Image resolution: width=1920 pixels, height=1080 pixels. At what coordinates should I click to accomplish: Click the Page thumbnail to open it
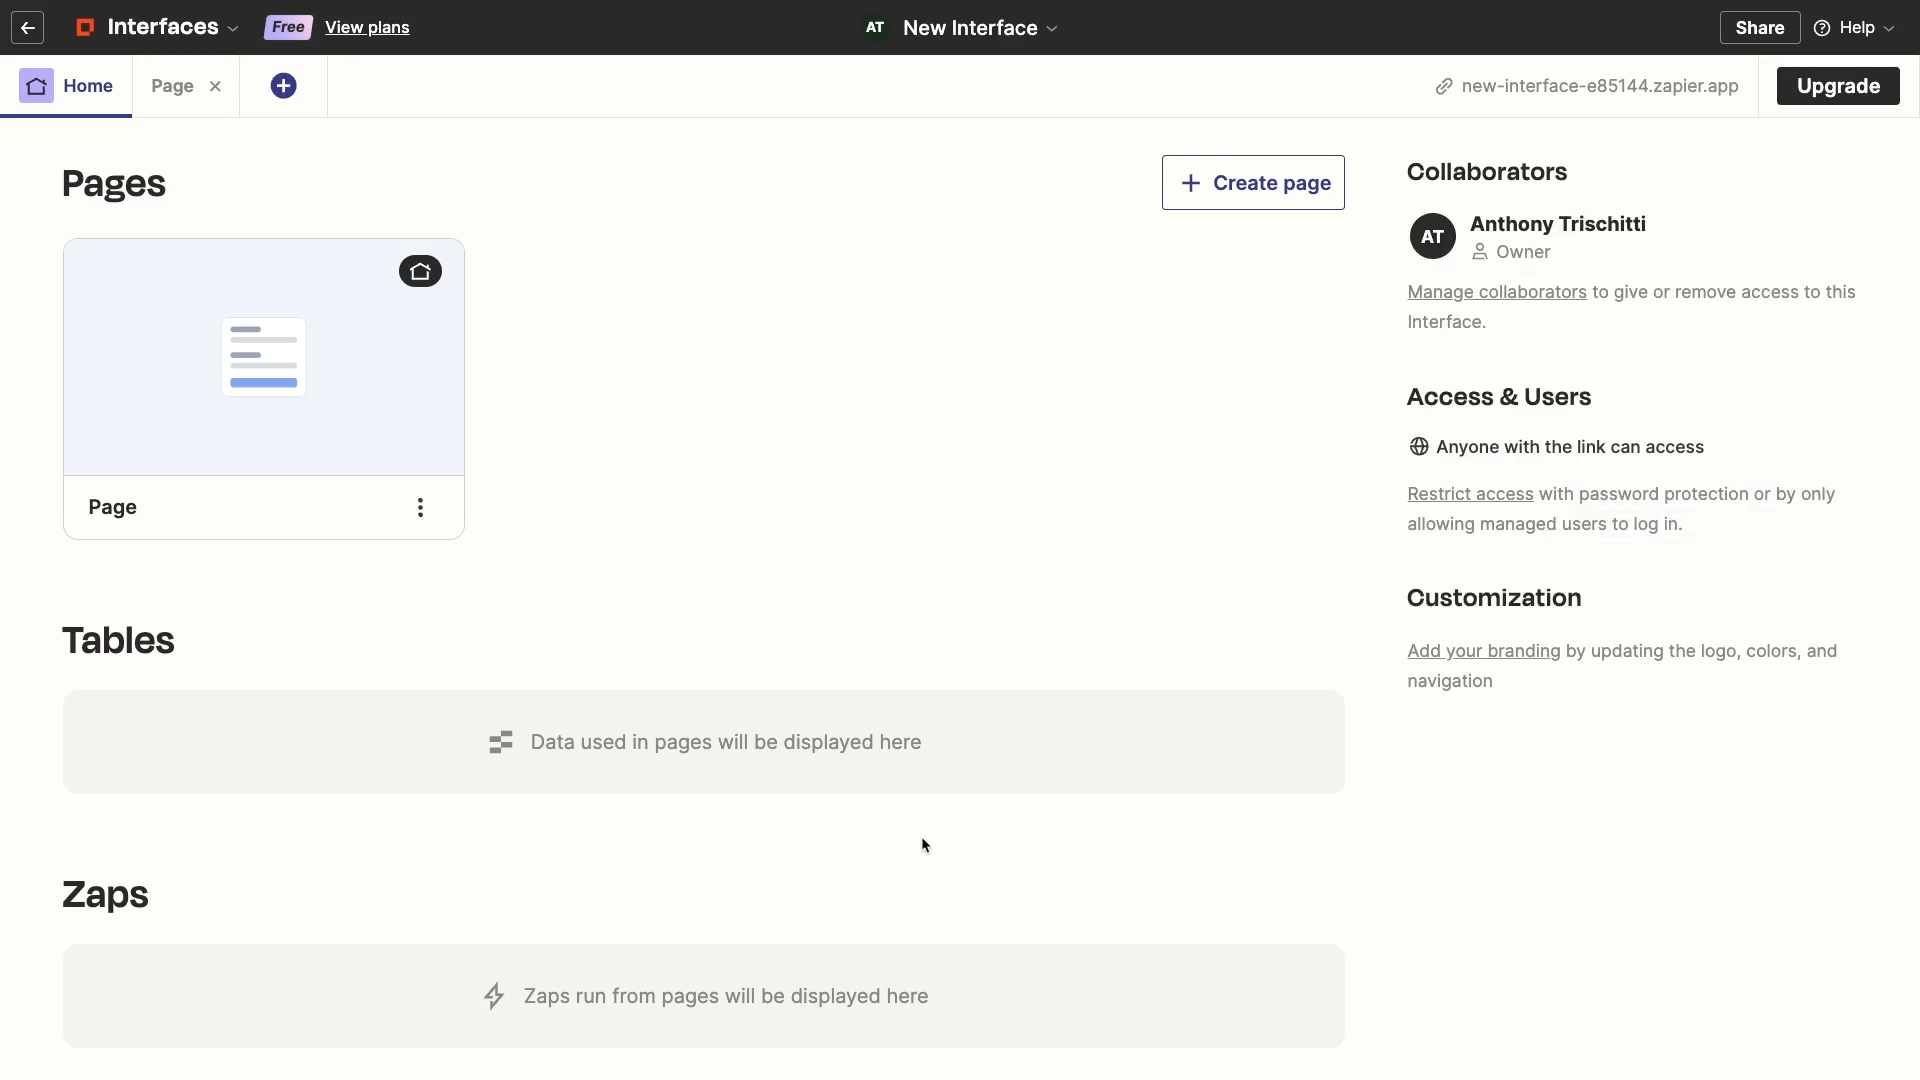264,357
